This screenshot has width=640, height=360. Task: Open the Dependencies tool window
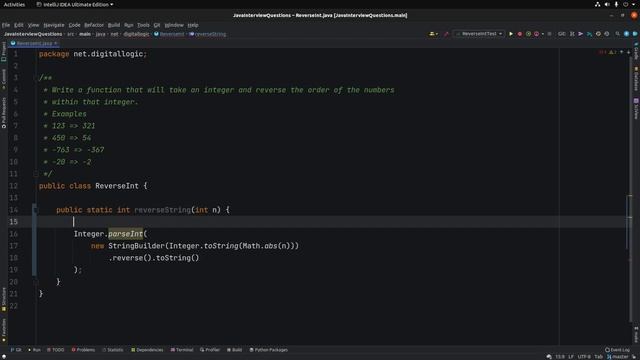[x=147, y=350]
